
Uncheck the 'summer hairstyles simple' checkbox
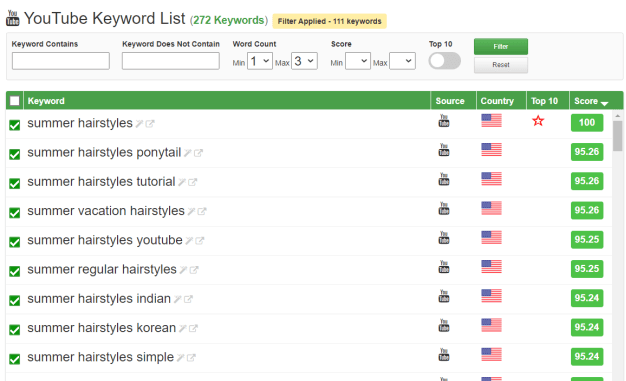(15, 359)
